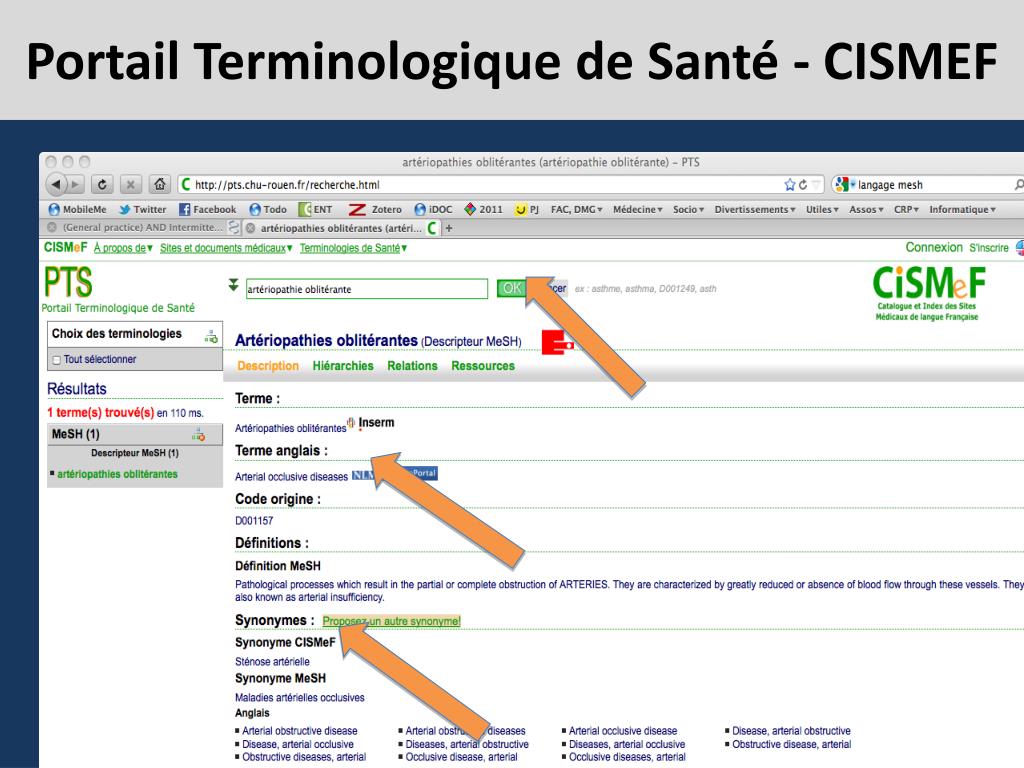
Task: Switch to the Hiérarchies tab
Action: click(343, 366)
